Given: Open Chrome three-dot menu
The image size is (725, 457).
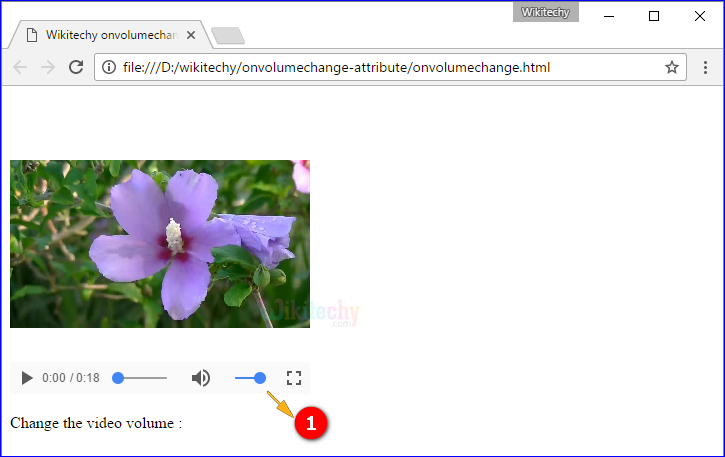Looking at the screenshot, I should pyautogui.click(x=705, y=67).
